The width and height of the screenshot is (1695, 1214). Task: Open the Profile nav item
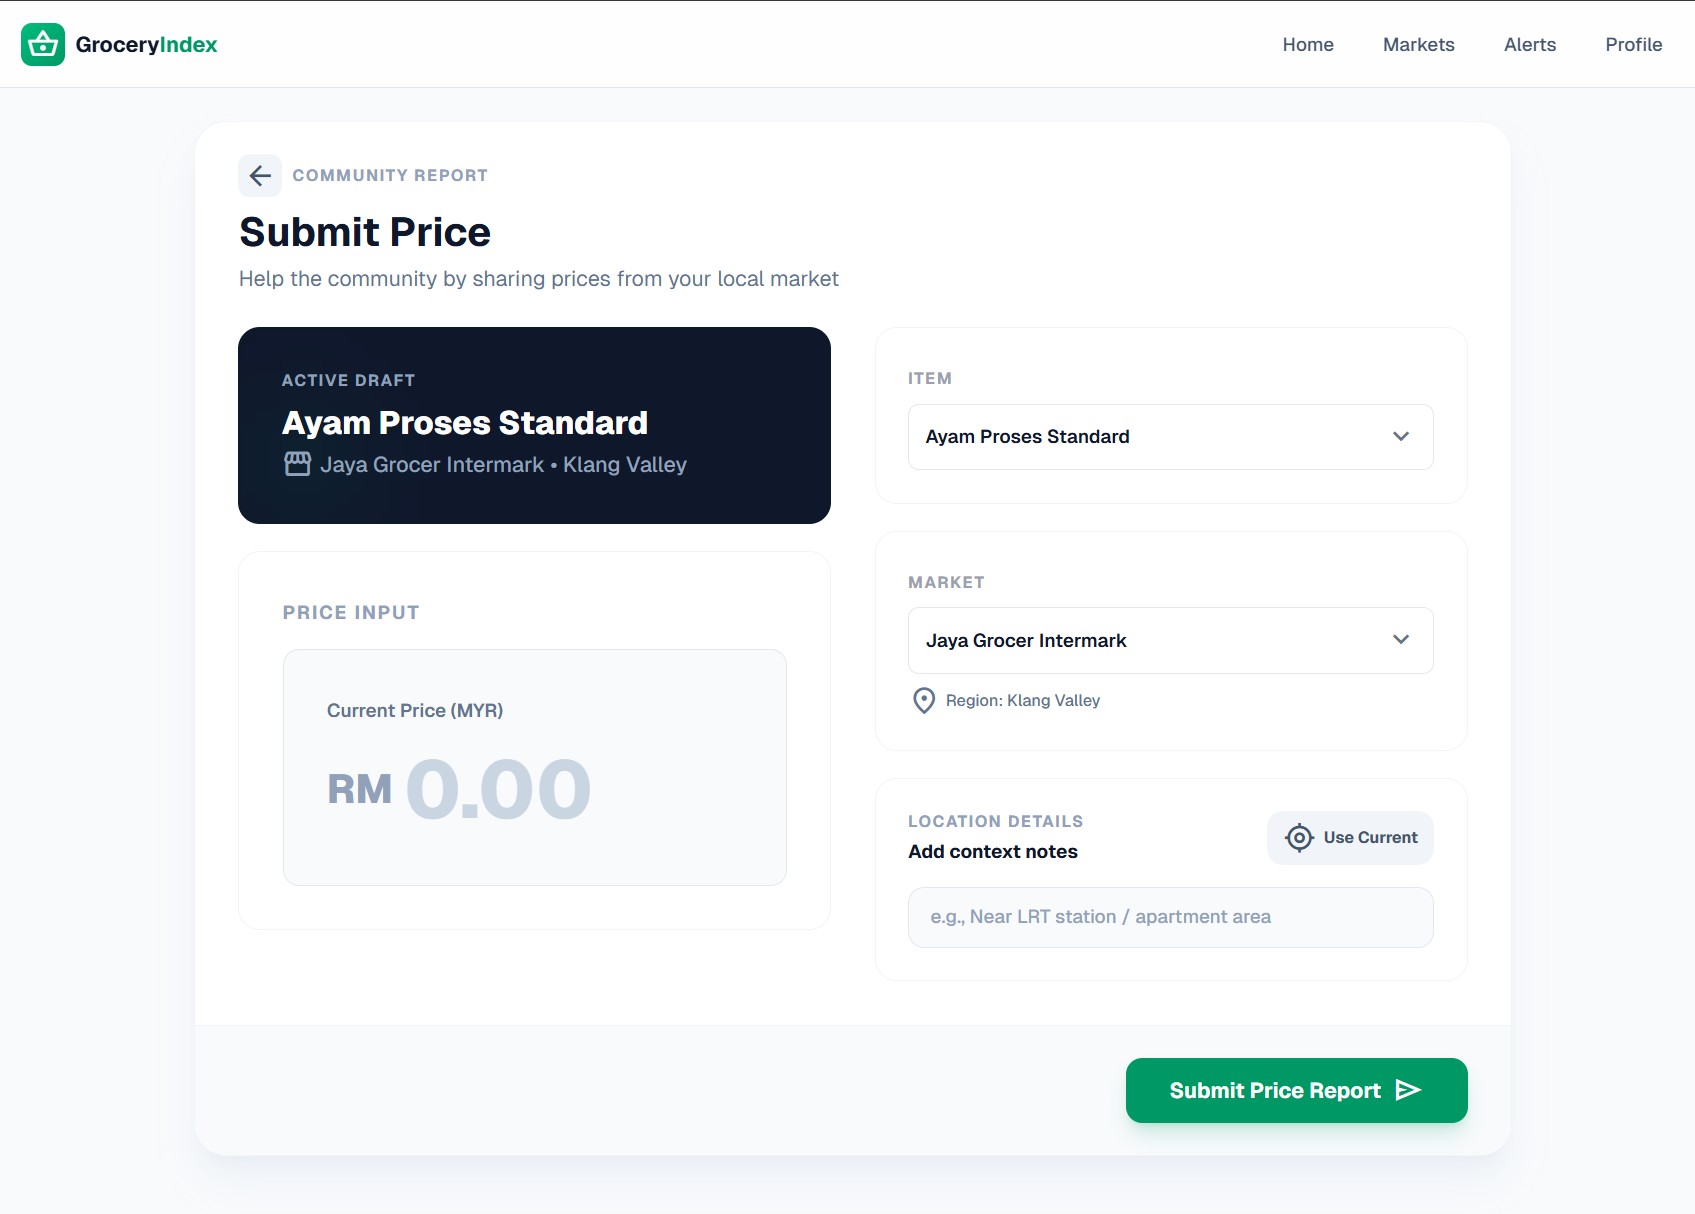tap(1633, 44)
